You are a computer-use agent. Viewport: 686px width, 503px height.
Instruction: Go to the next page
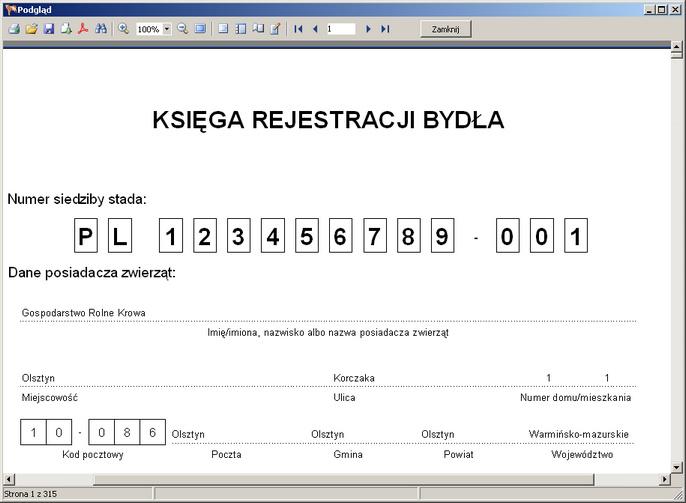pos(368,29)
